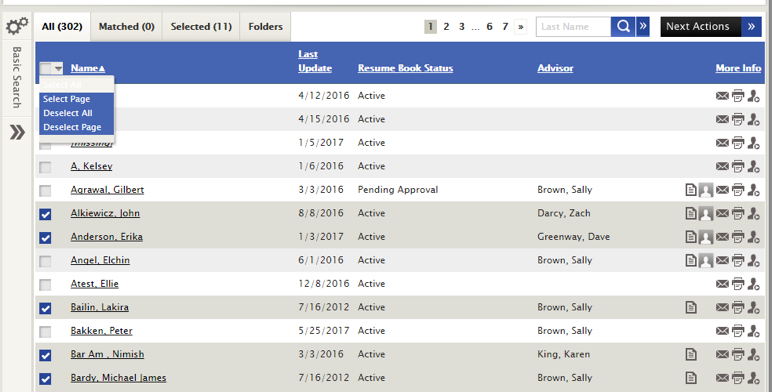Uncheck the Bardy, Michael James checkbox
Screen dimensions: 772x392
coord(45,379)
